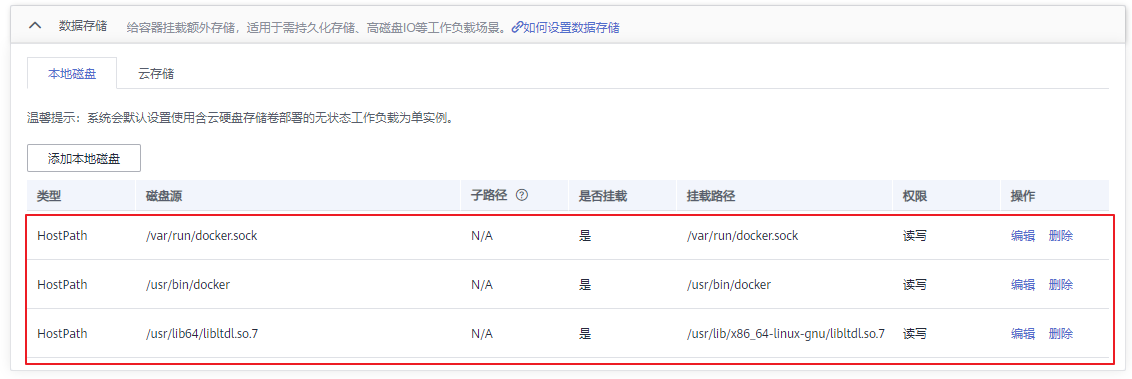Click the 权限 column header
This screenshot has width=1132, height=379.
pyautogui.click(x=915, y=196)
